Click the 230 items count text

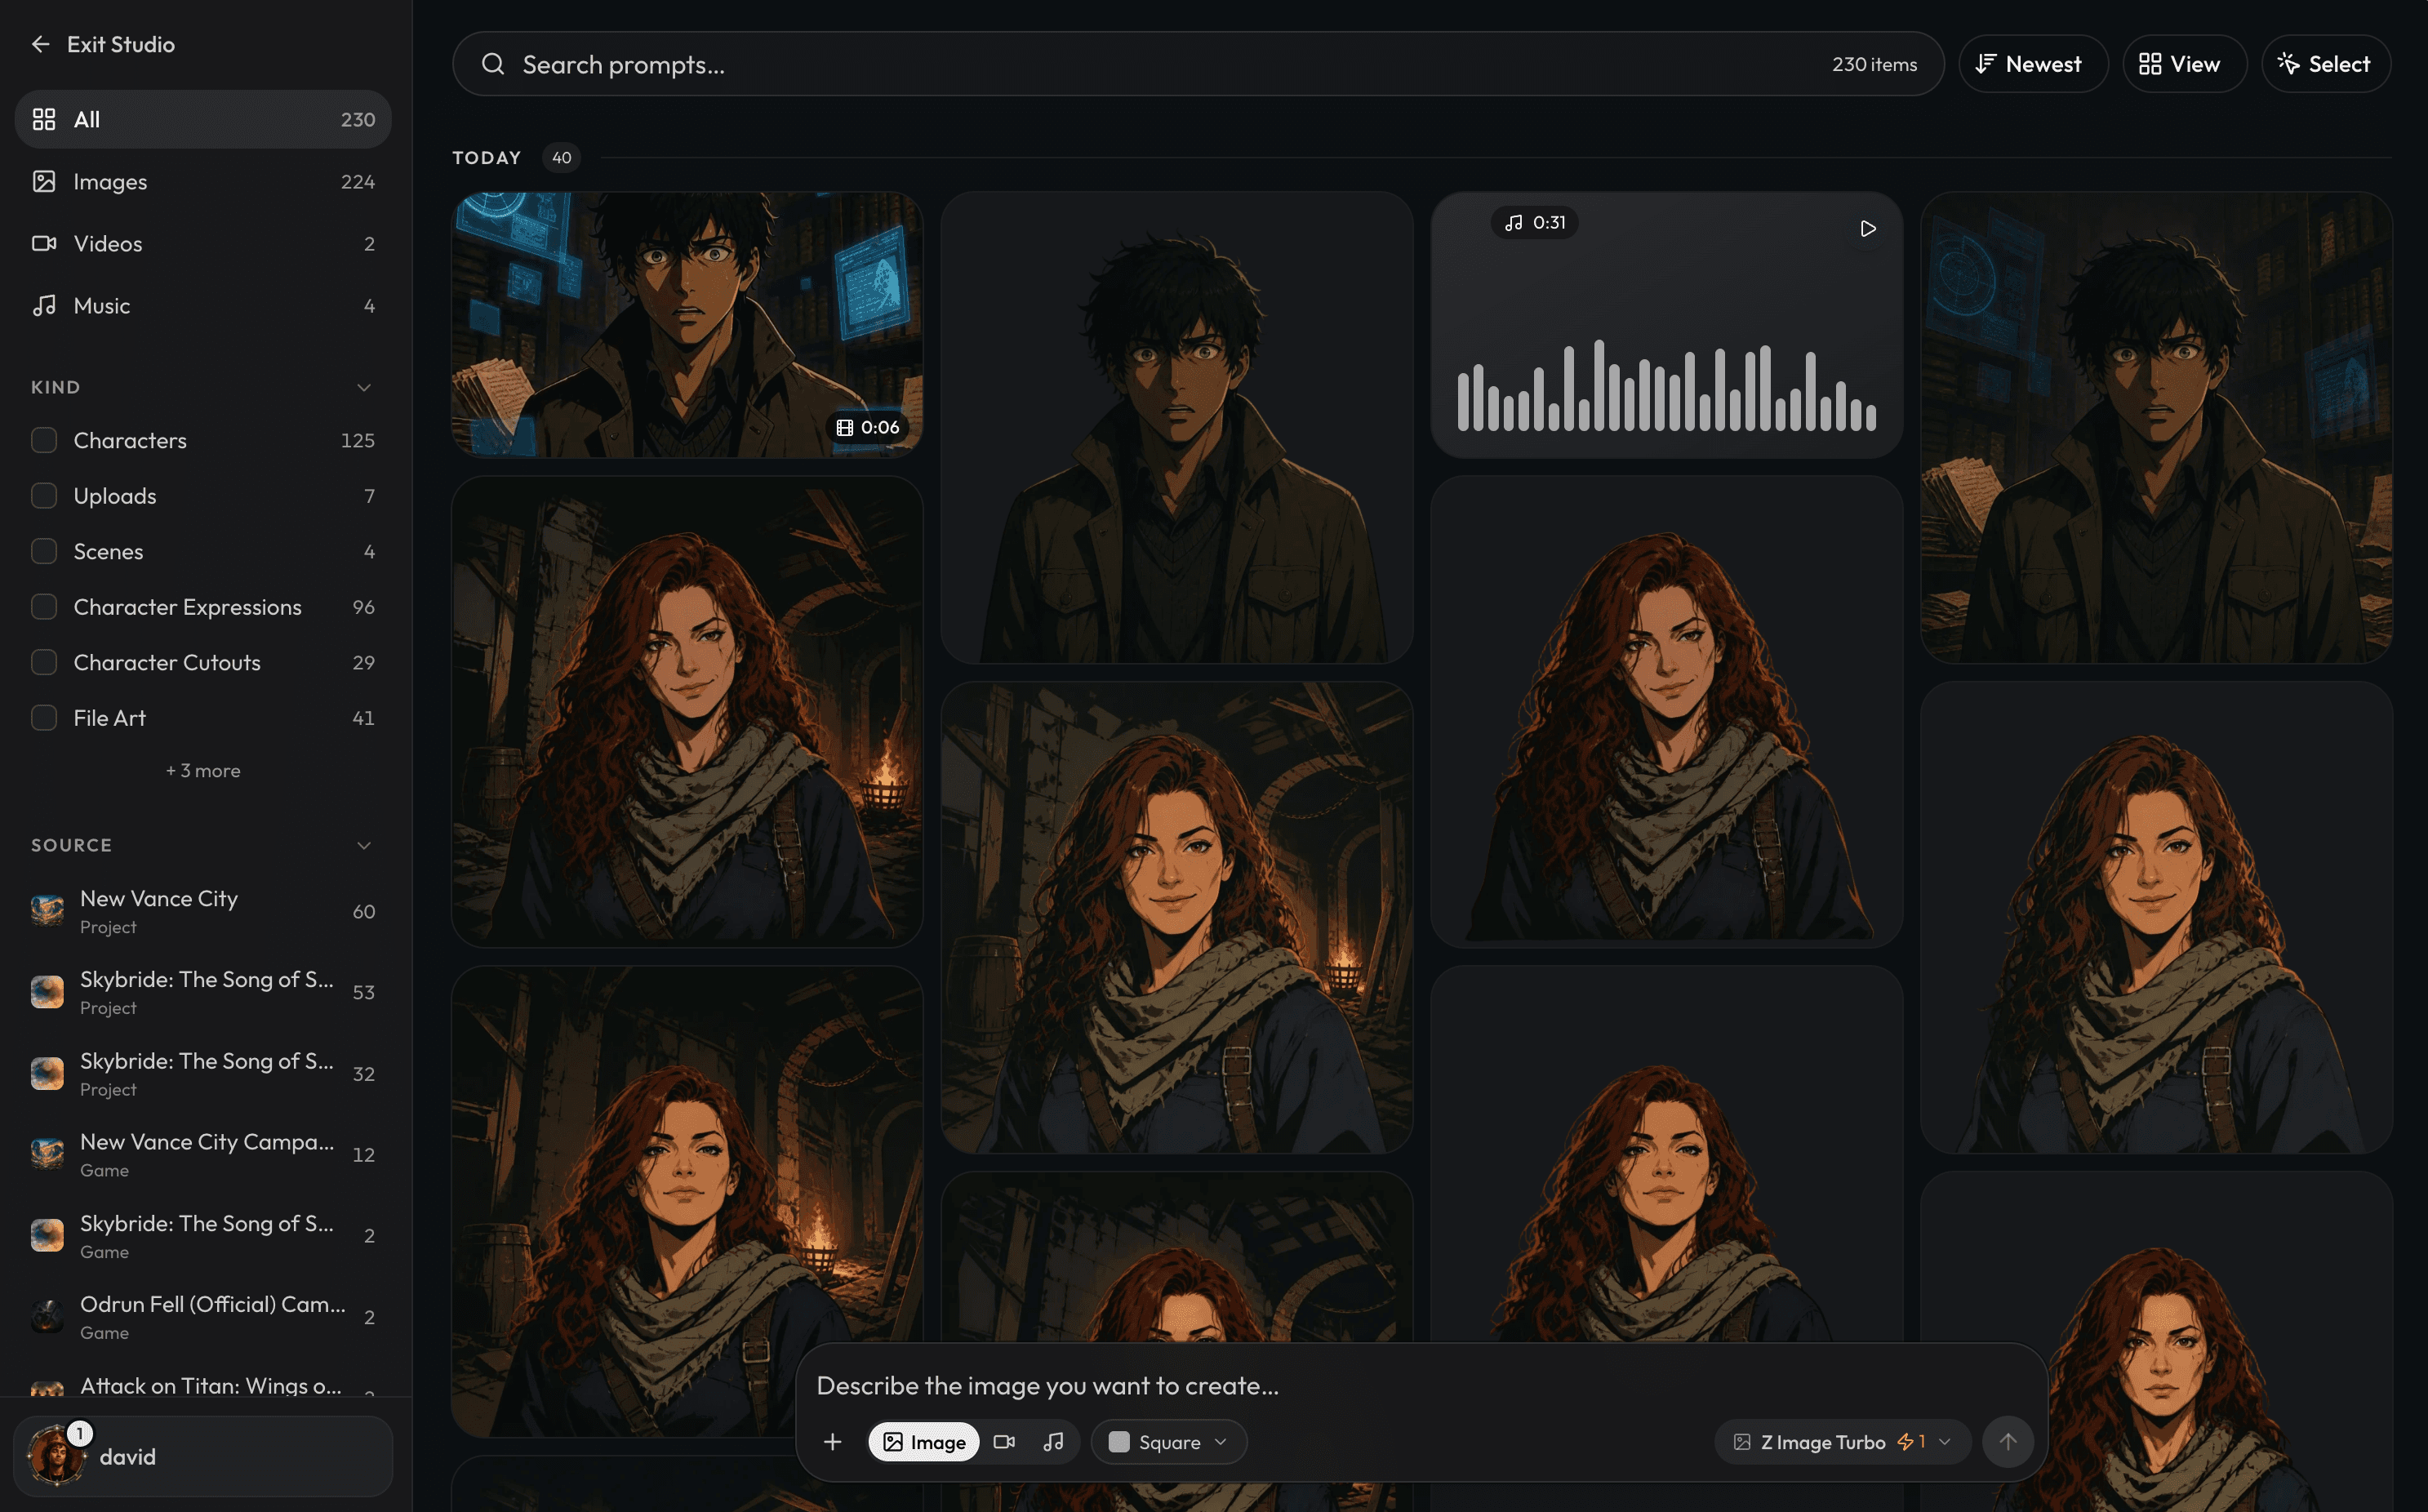click(x=1874, y=64)
